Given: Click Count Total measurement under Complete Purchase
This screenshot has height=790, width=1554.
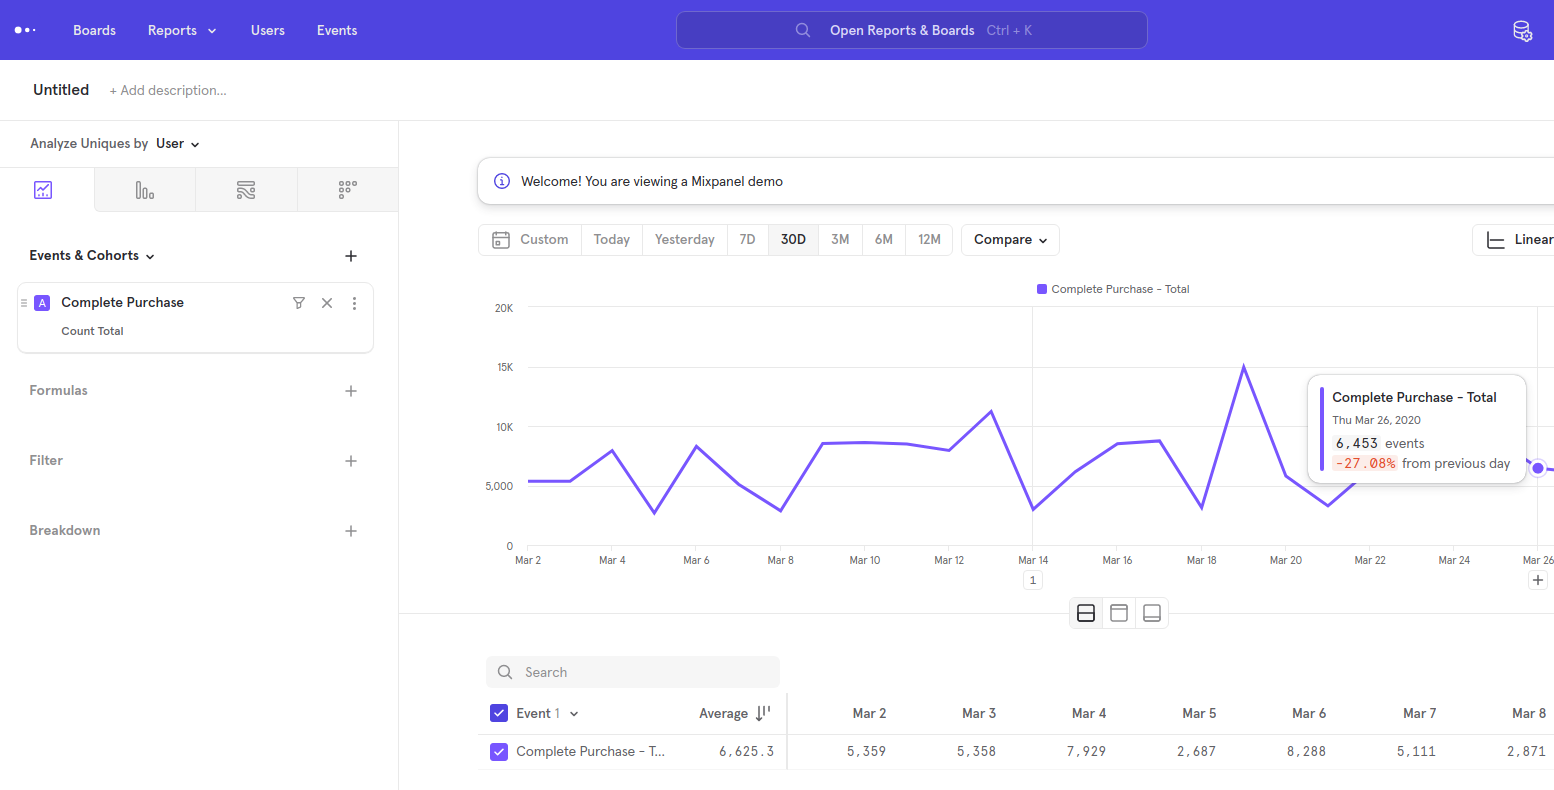Looking at the screenshot, I should 92,331.
